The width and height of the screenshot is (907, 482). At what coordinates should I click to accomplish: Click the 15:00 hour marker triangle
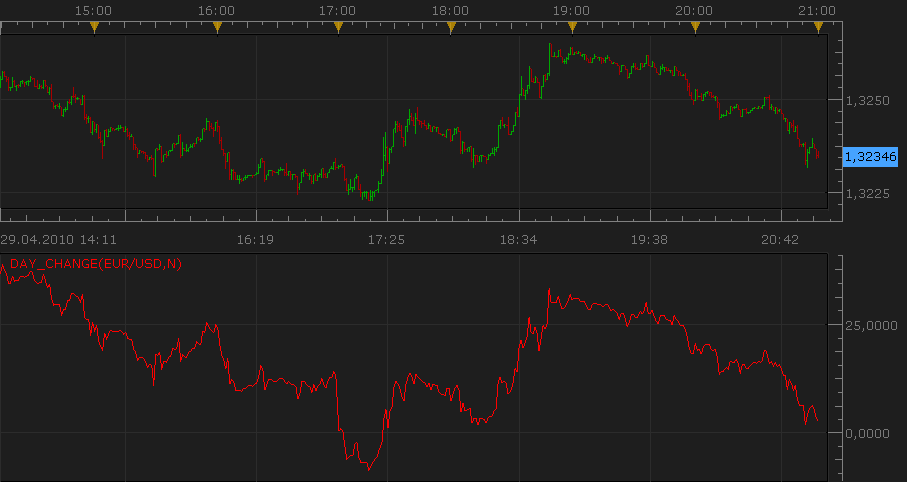95,27
